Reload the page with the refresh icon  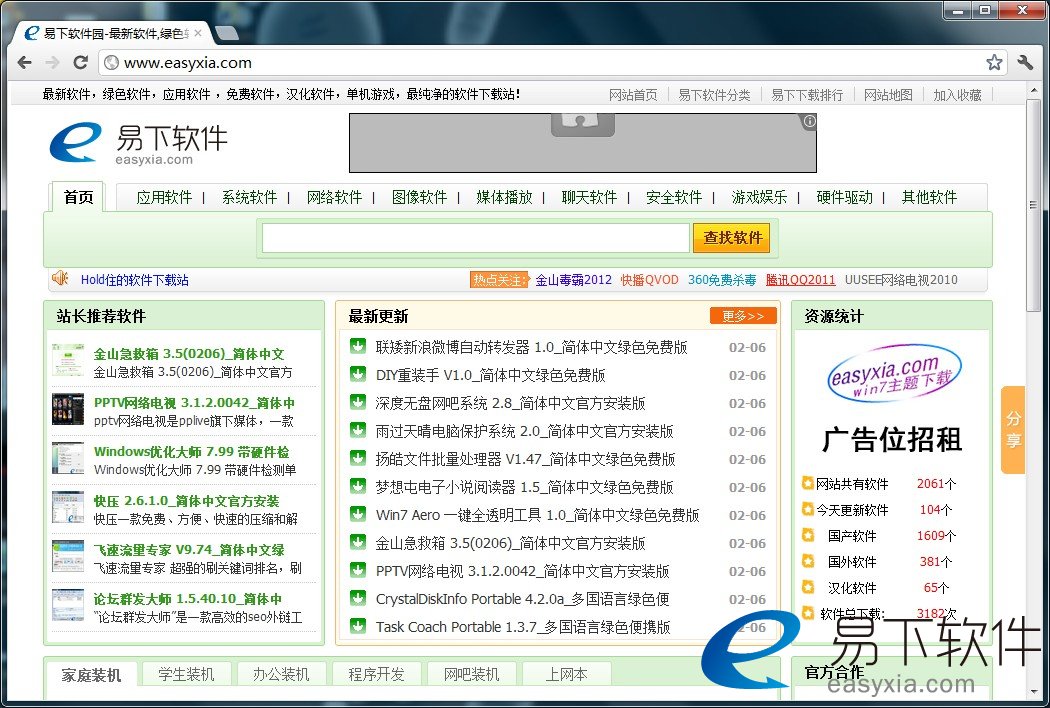(80, 62)
